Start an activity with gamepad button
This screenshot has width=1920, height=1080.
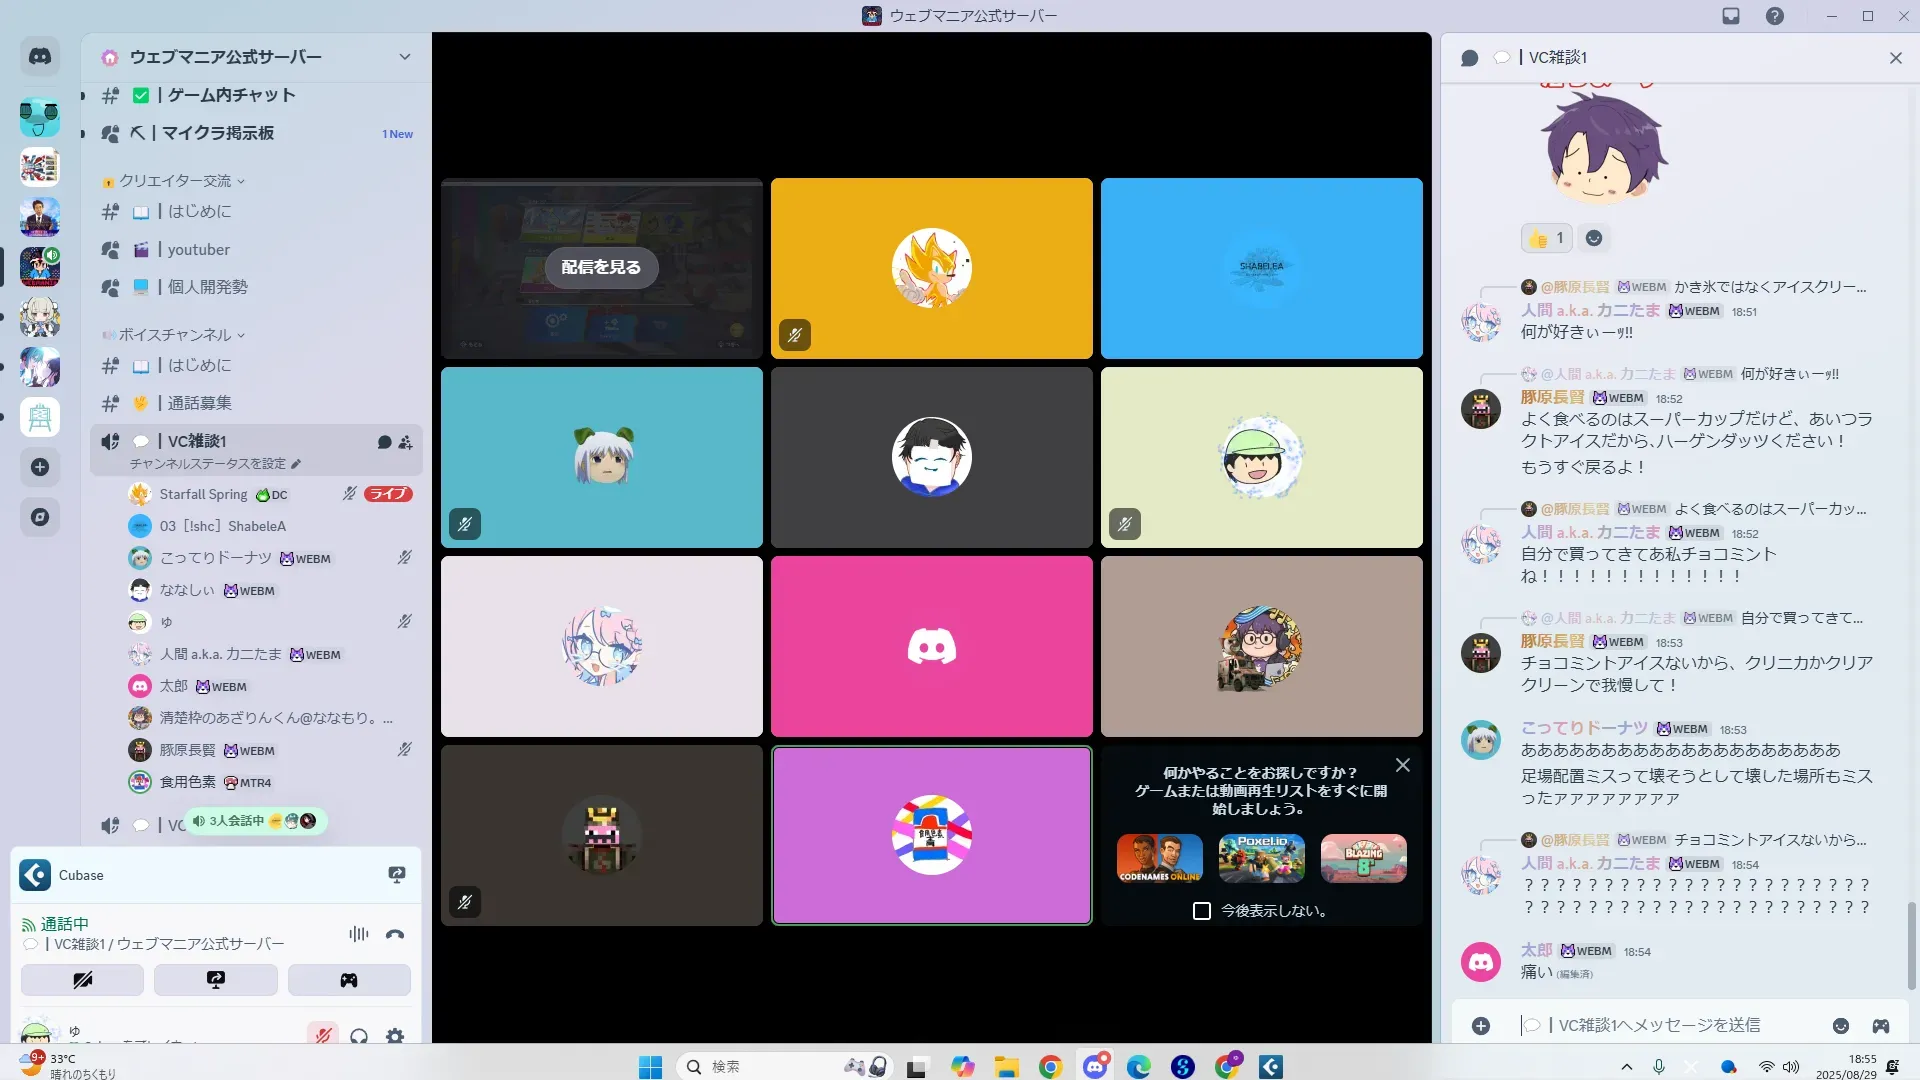(x=349, y=980)
